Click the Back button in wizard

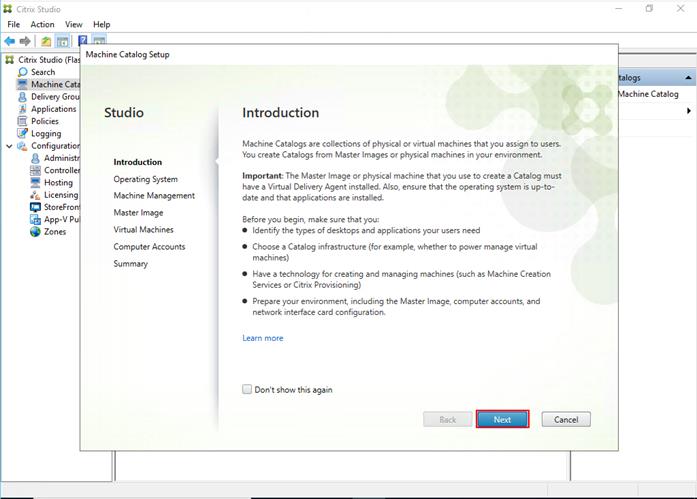click(x=448, y=419)
